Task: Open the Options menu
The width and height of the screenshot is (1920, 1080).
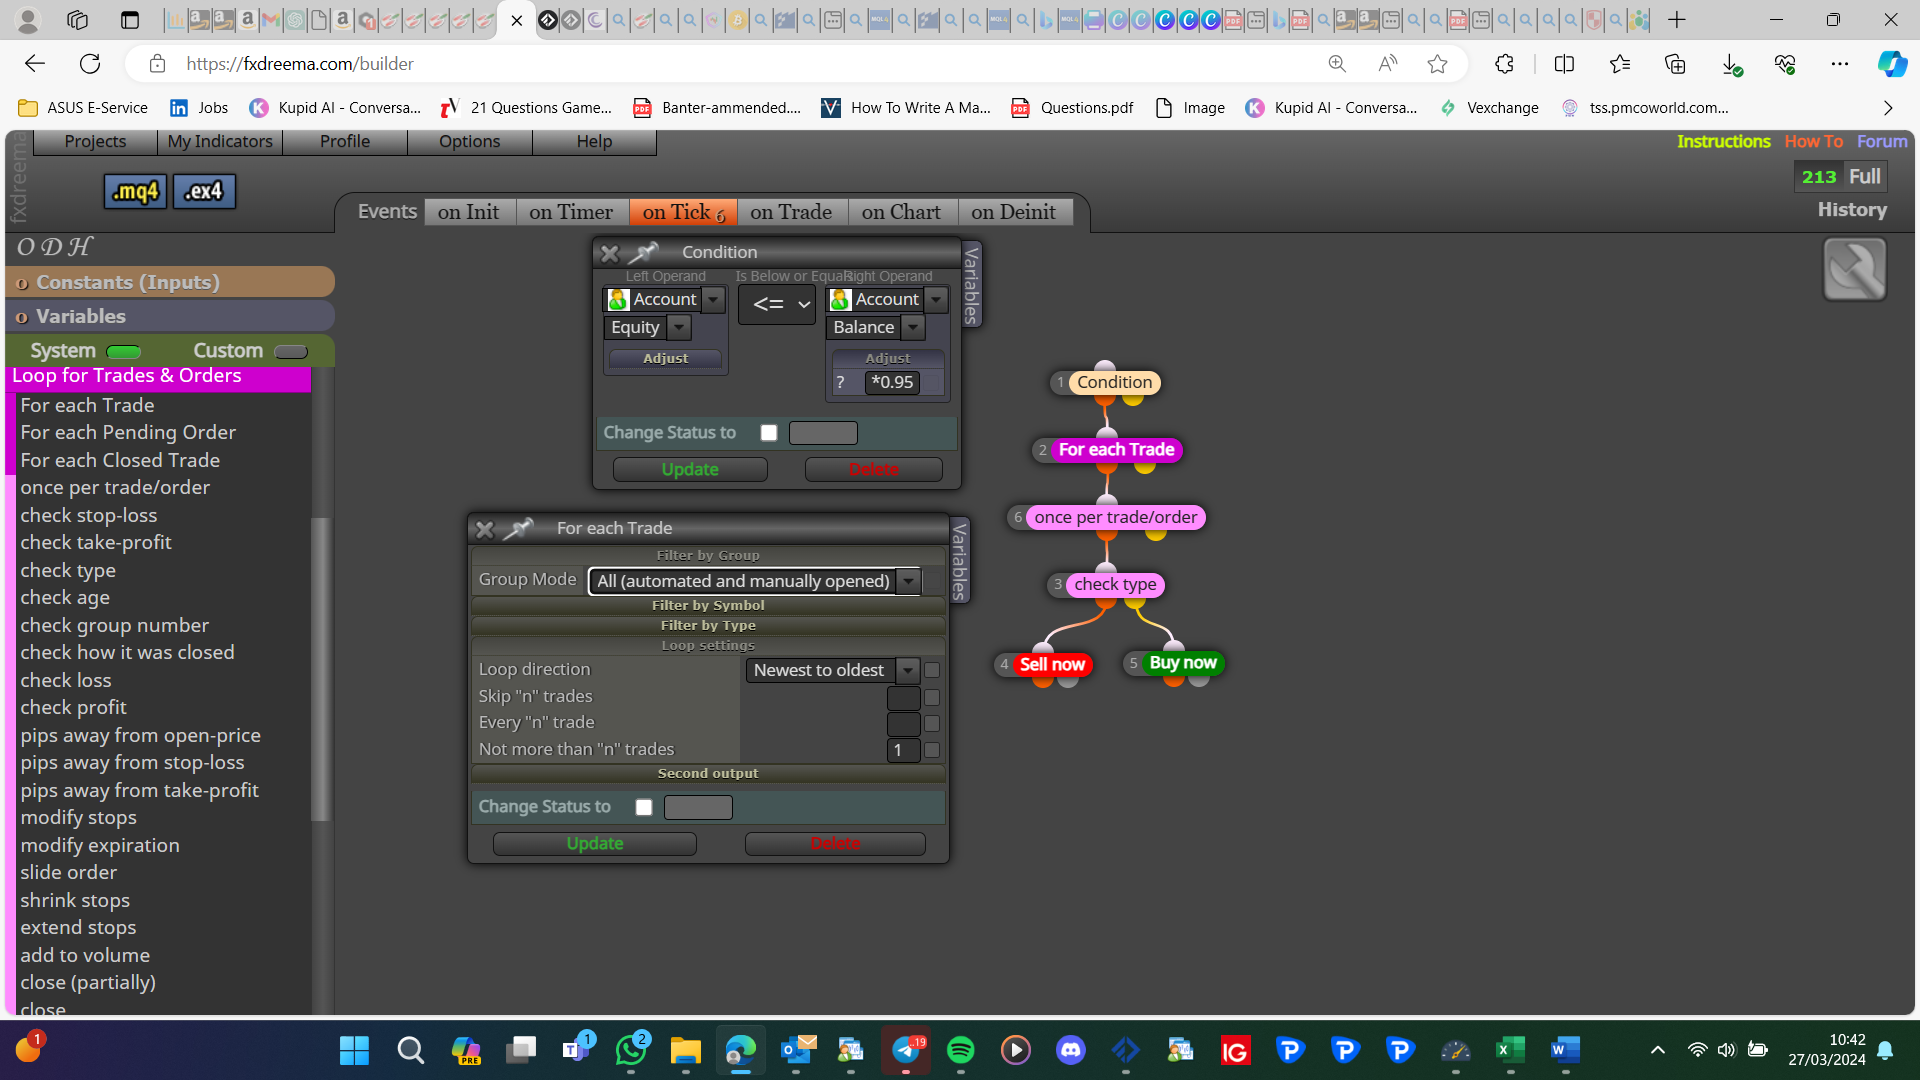Action: [469, 142]
